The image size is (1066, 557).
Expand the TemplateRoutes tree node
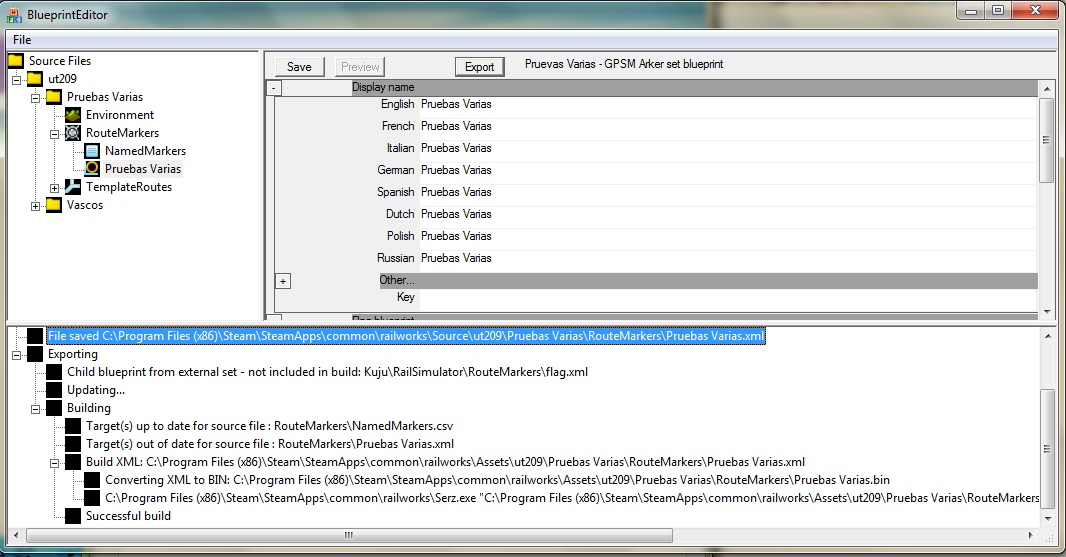55,188
